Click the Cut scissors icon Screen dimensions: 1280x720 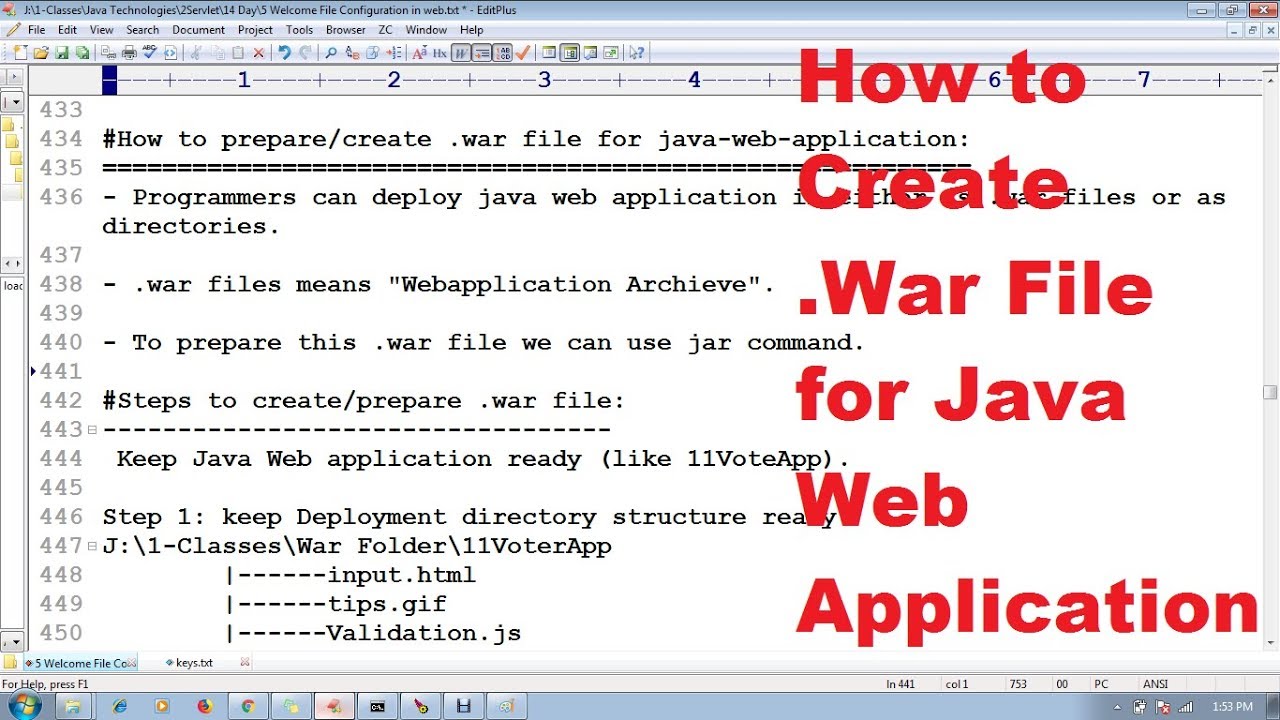[195, 52]
